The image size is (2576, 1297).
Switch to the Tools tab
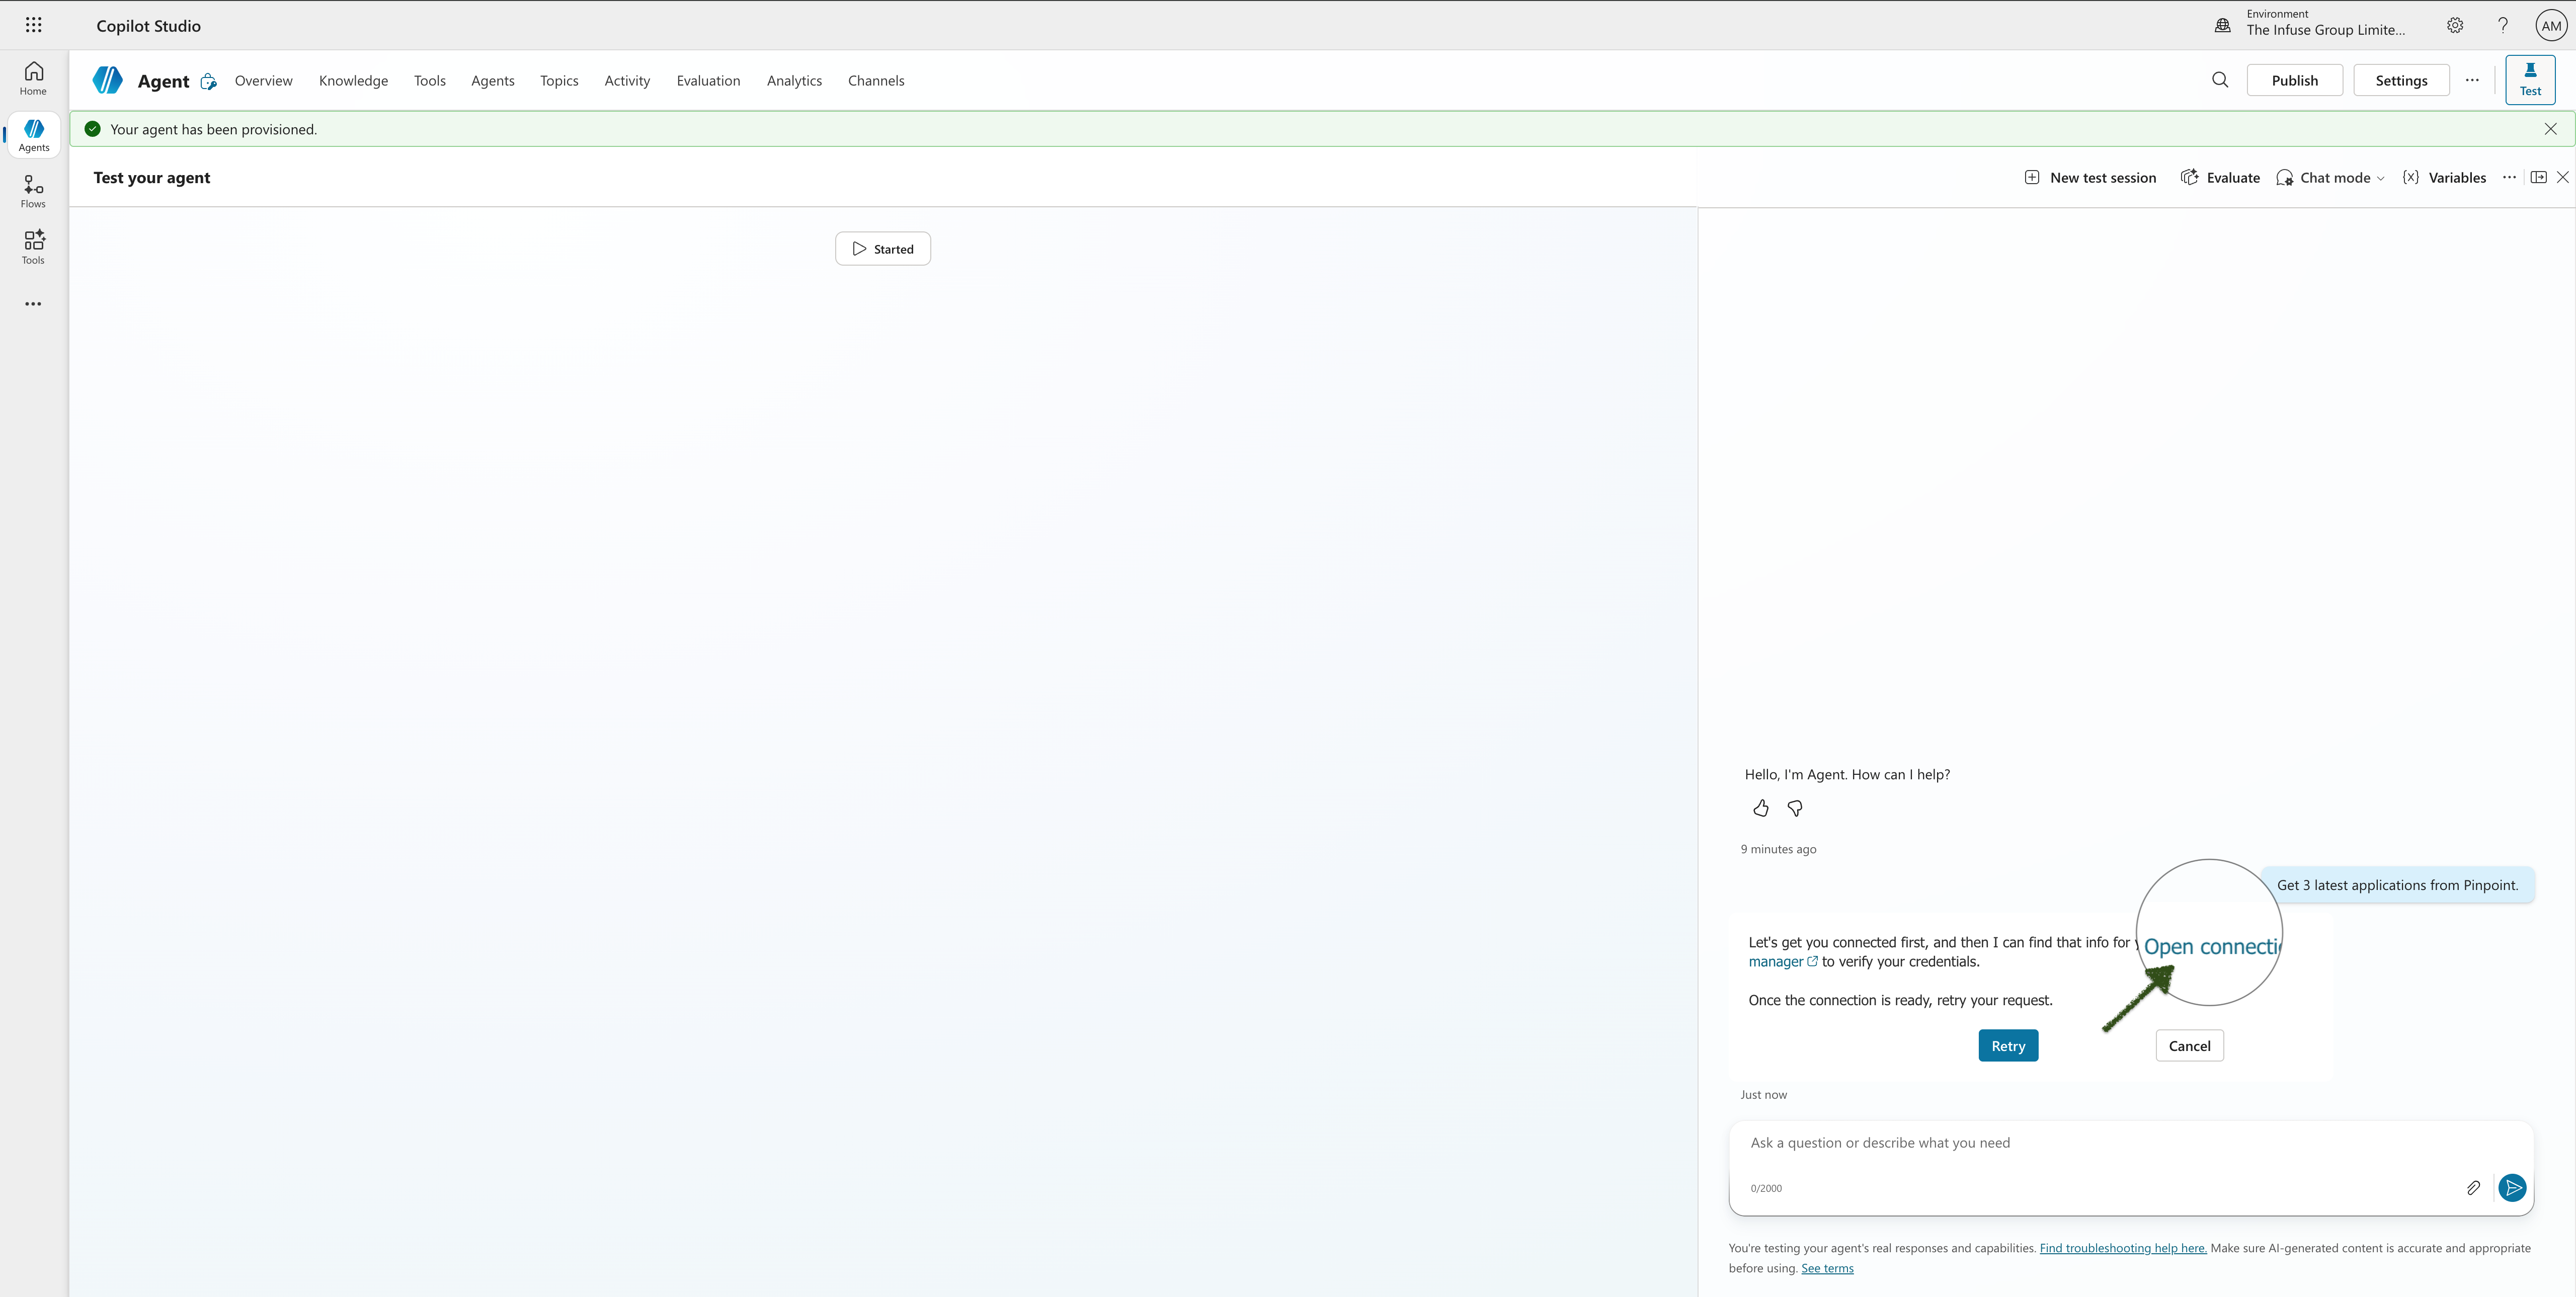pyautogui.click(x=430, y=81)
